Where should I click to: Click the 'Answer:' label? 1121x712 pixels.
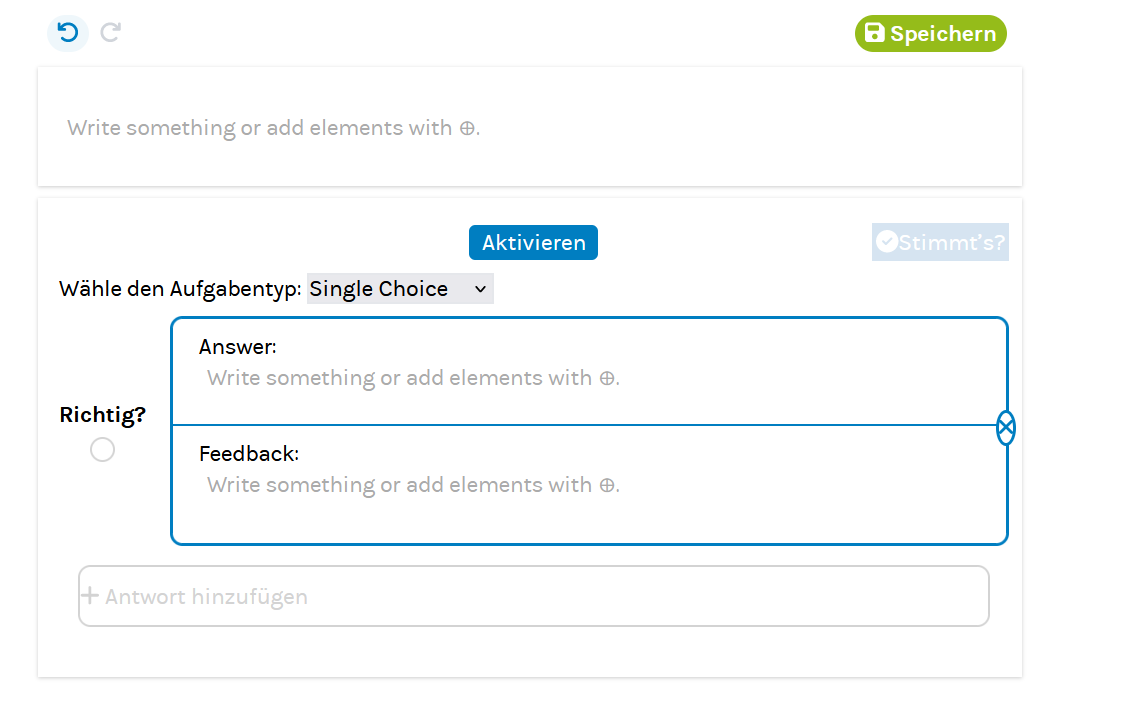238,347
